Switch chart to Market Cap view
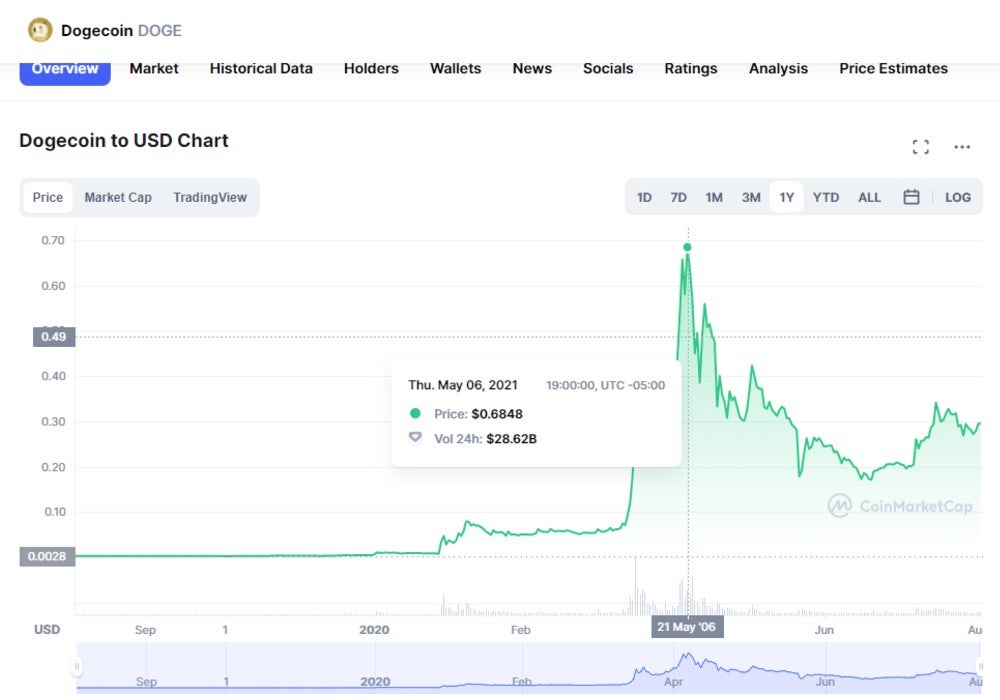 pyautogui.click(x=118, y=198)
